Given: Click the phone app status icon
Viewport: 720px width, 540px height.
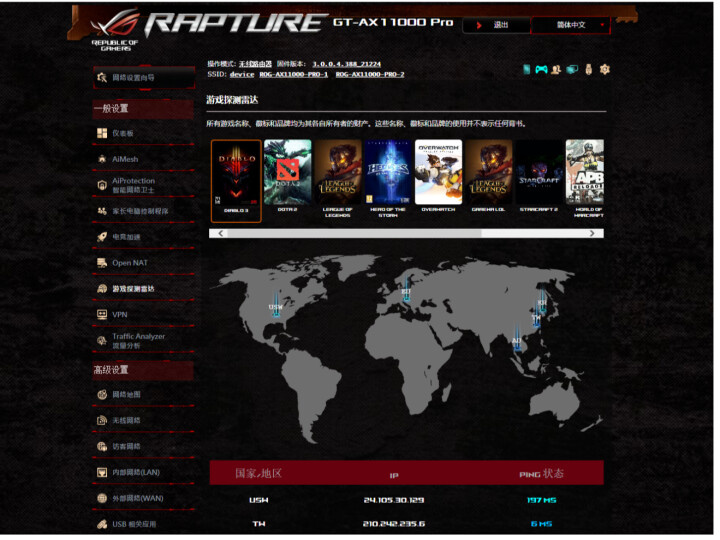Looking at the screenshot, I should point(527,69).
